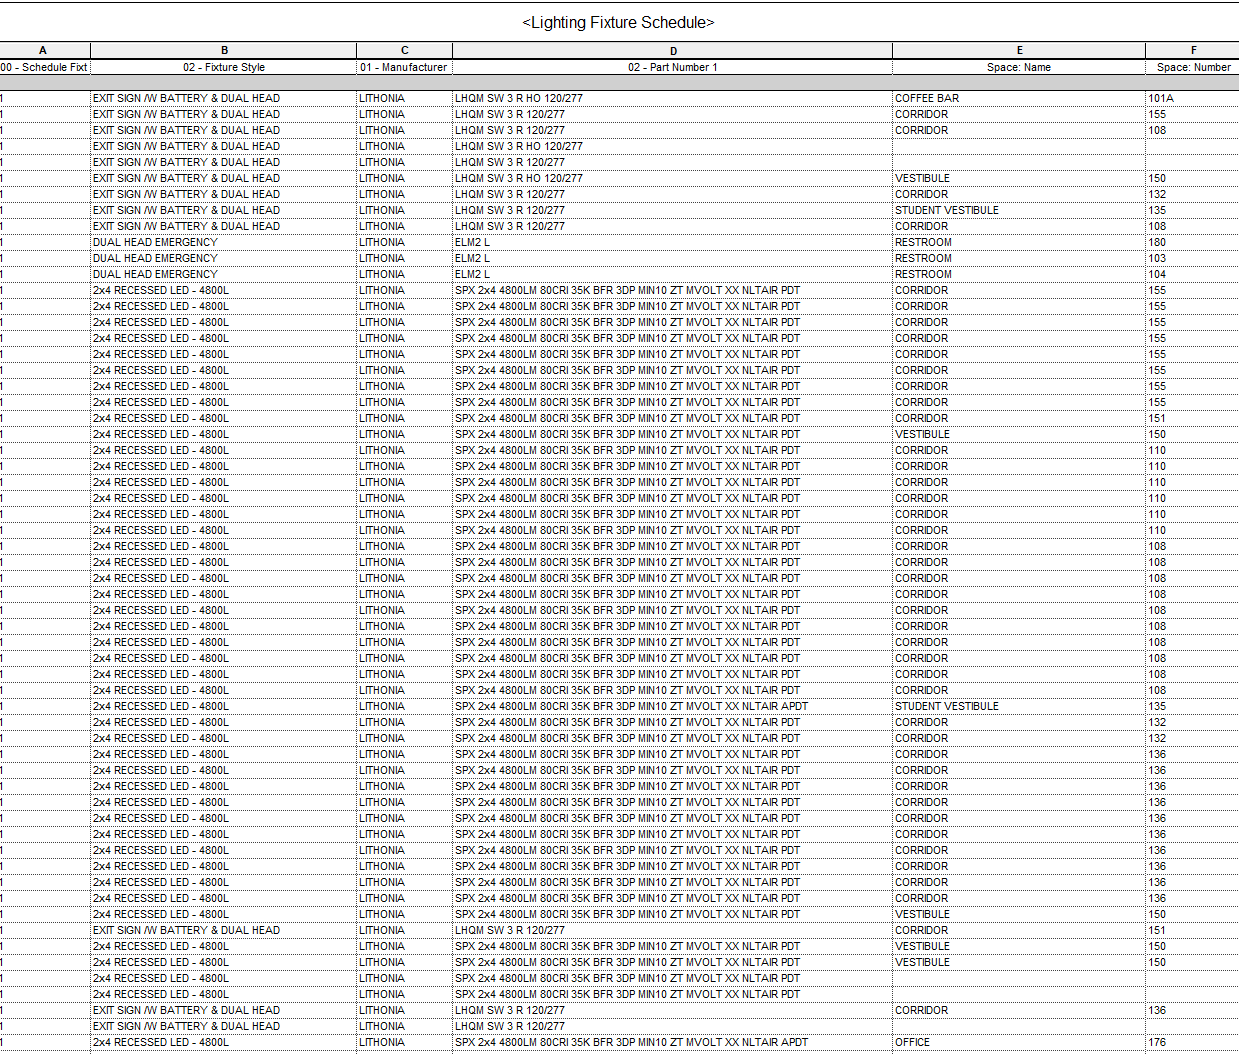Select the "02 - Fixture Style" column header

click(224, 67)
